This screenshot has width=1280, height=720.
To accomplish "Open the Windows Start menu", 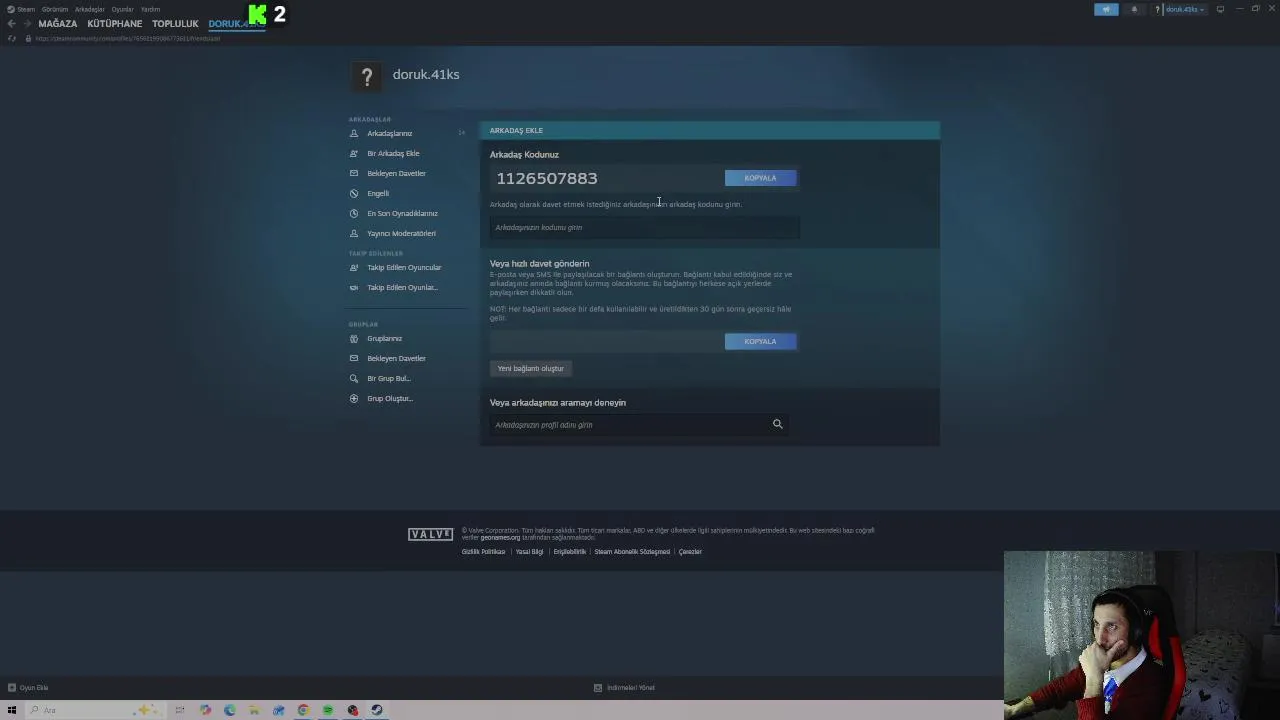I will 12,710.
